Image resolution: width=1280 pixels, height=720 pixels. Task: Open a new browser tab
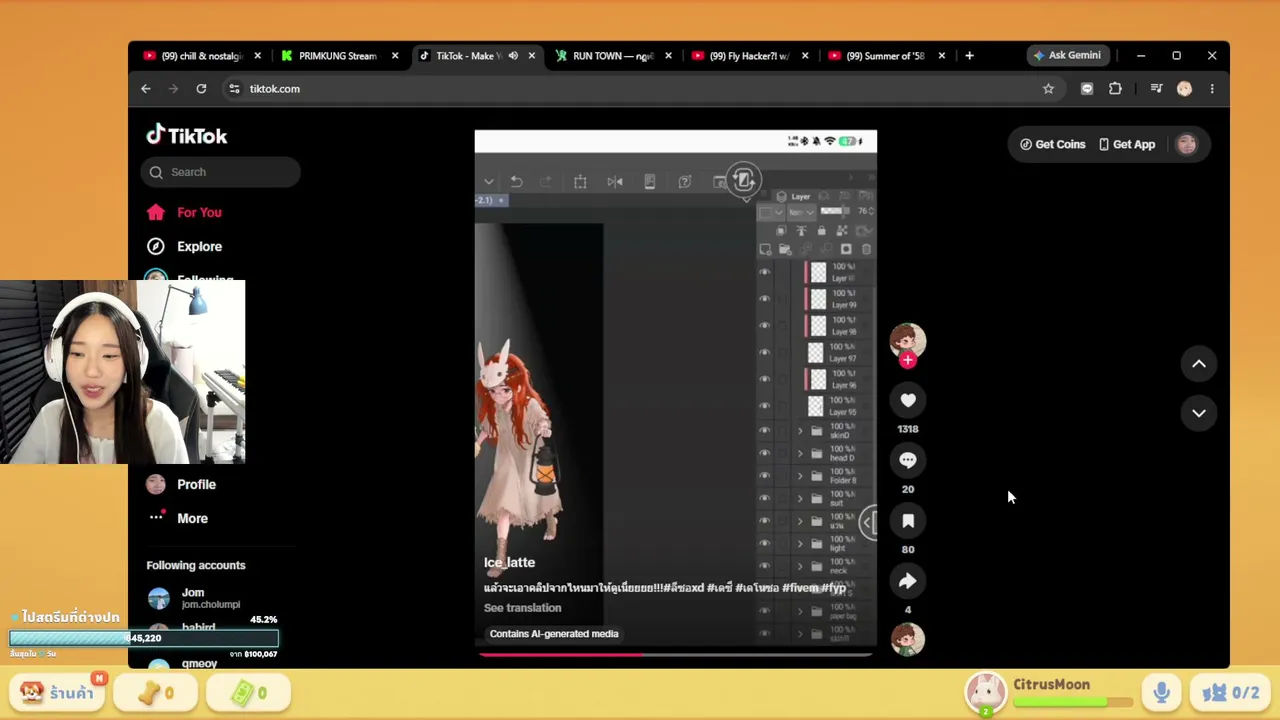(x=969, y=56)
